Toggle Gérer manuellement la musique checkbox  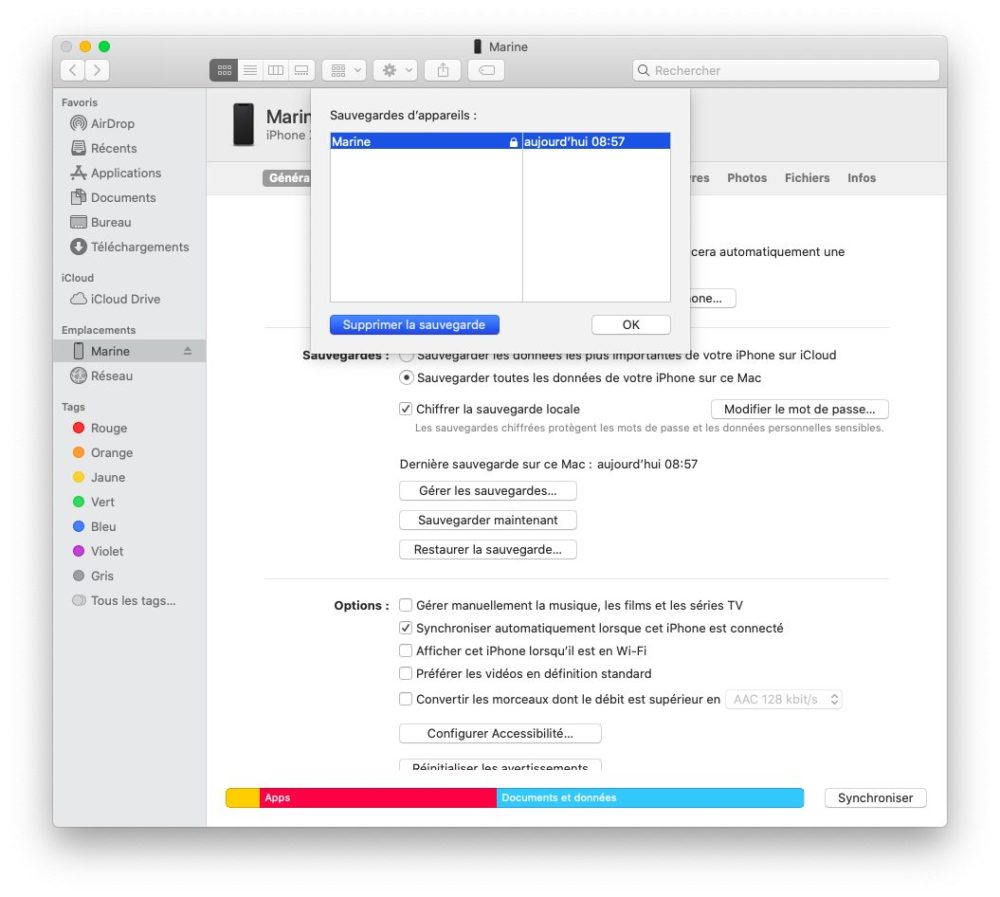click(x=406, y=605)
